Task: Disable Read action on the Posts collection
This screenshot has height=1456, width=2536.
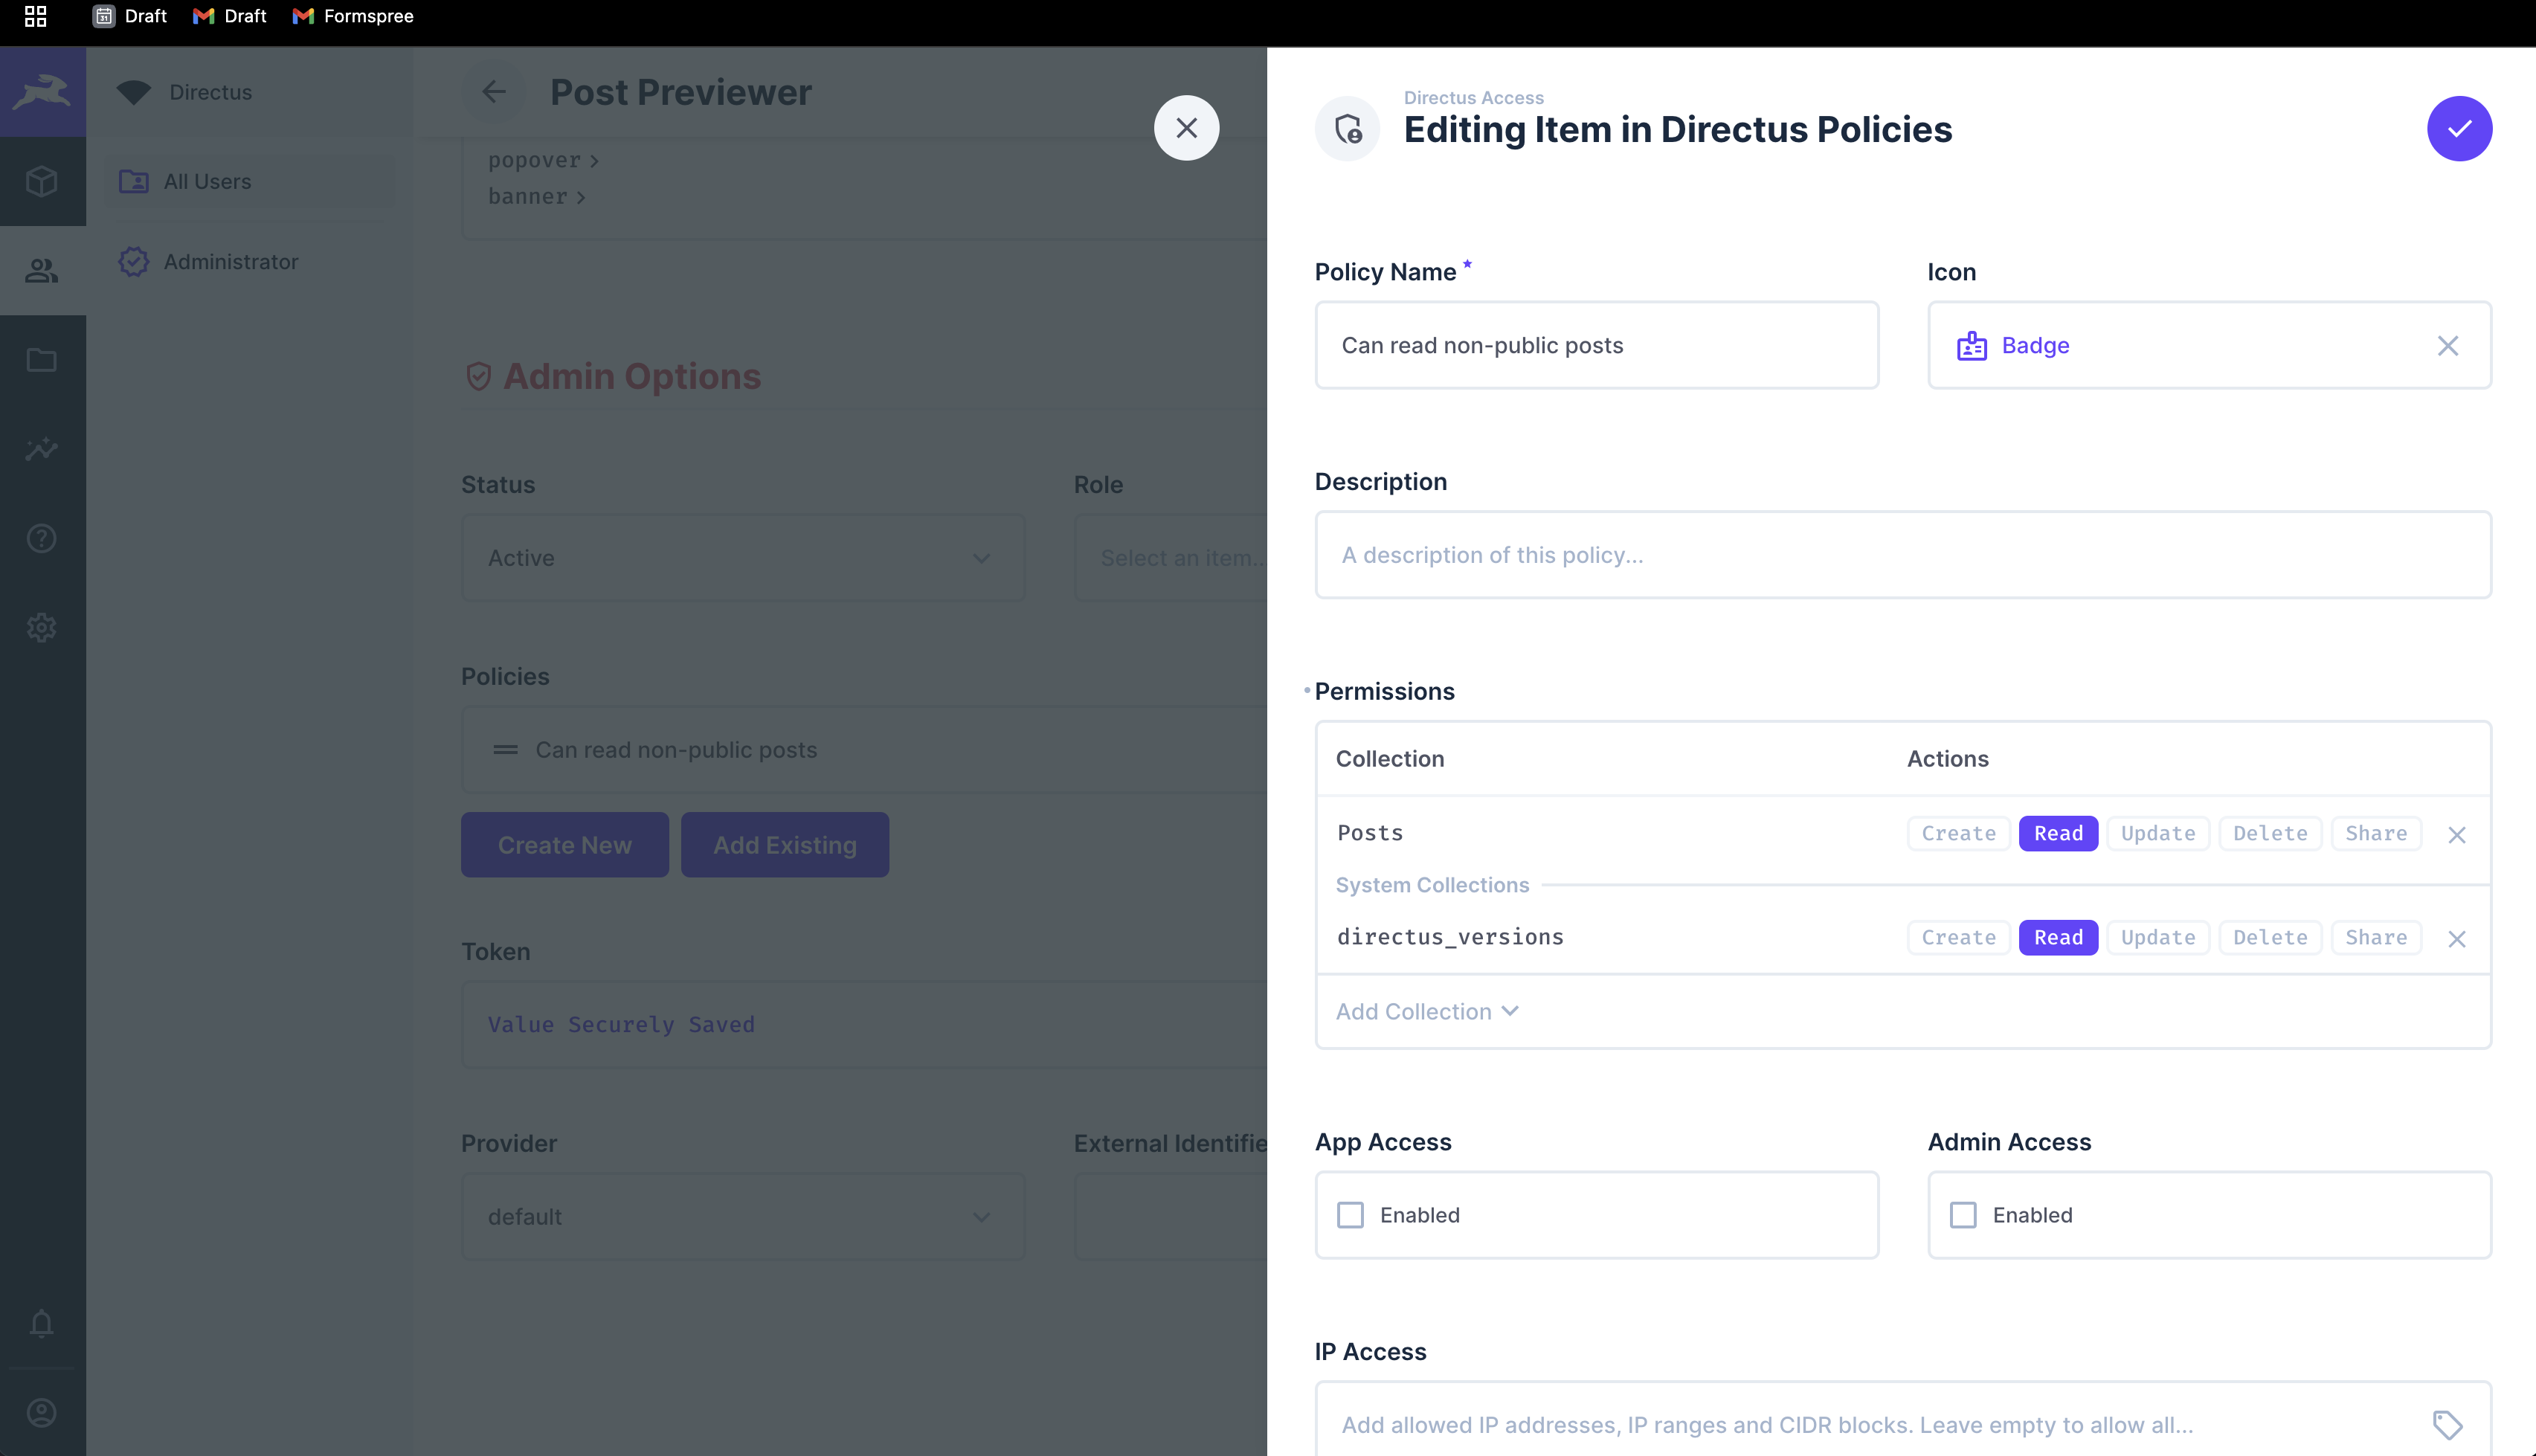Action: (2058, 833)
